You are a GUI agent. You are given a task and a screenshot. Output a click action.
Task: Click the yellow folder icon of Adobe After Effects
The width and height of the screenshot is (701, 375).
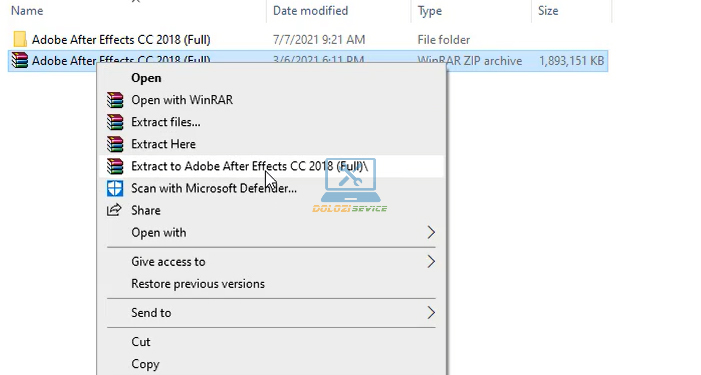[x=20, y=39]
